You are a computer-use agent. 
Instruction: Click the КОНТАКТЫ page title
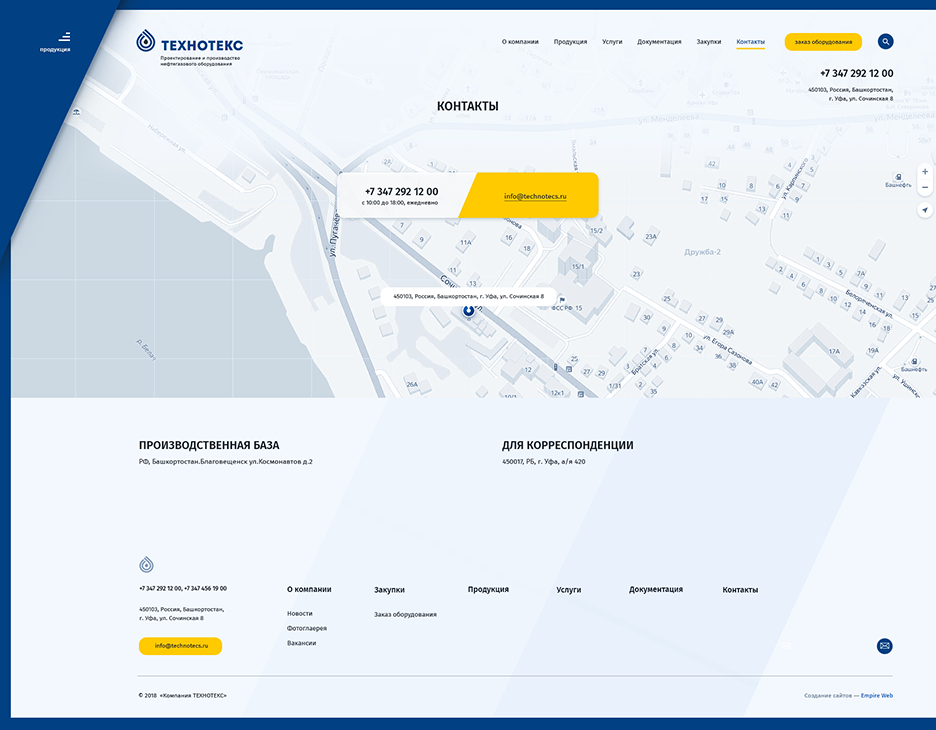click(x=467, y=106)
